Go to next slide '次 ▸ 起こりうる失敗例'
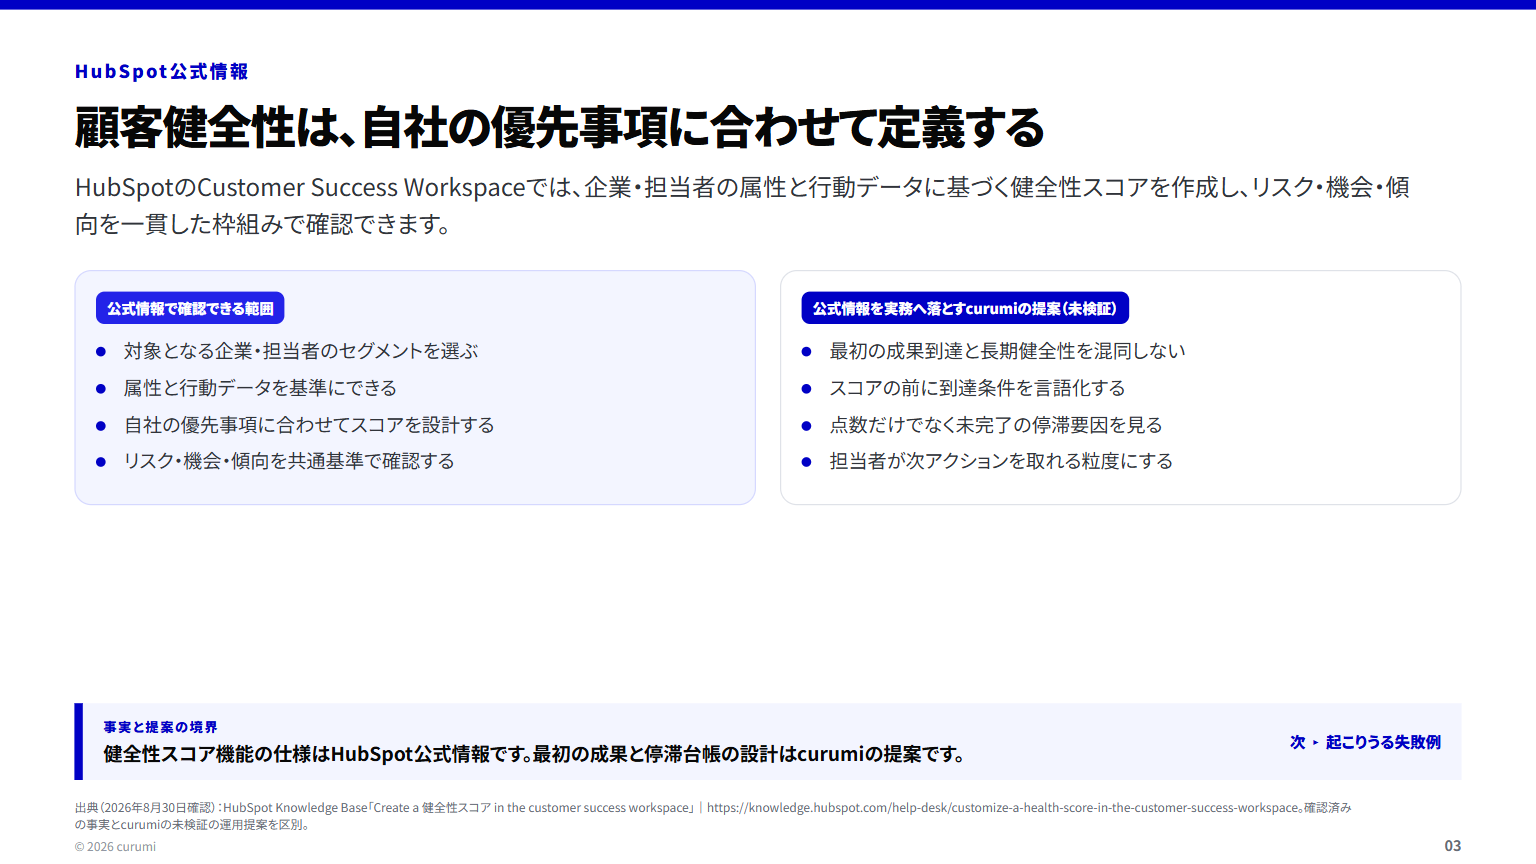This screenshot has width=1536, height=864. [1365, 742]
